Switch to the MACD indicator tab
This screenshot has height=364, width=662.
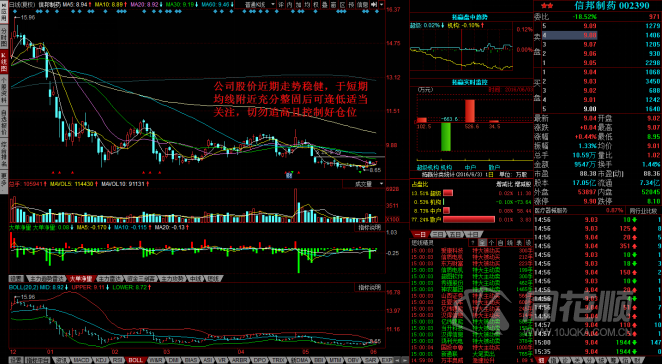(x=81, y=360)
